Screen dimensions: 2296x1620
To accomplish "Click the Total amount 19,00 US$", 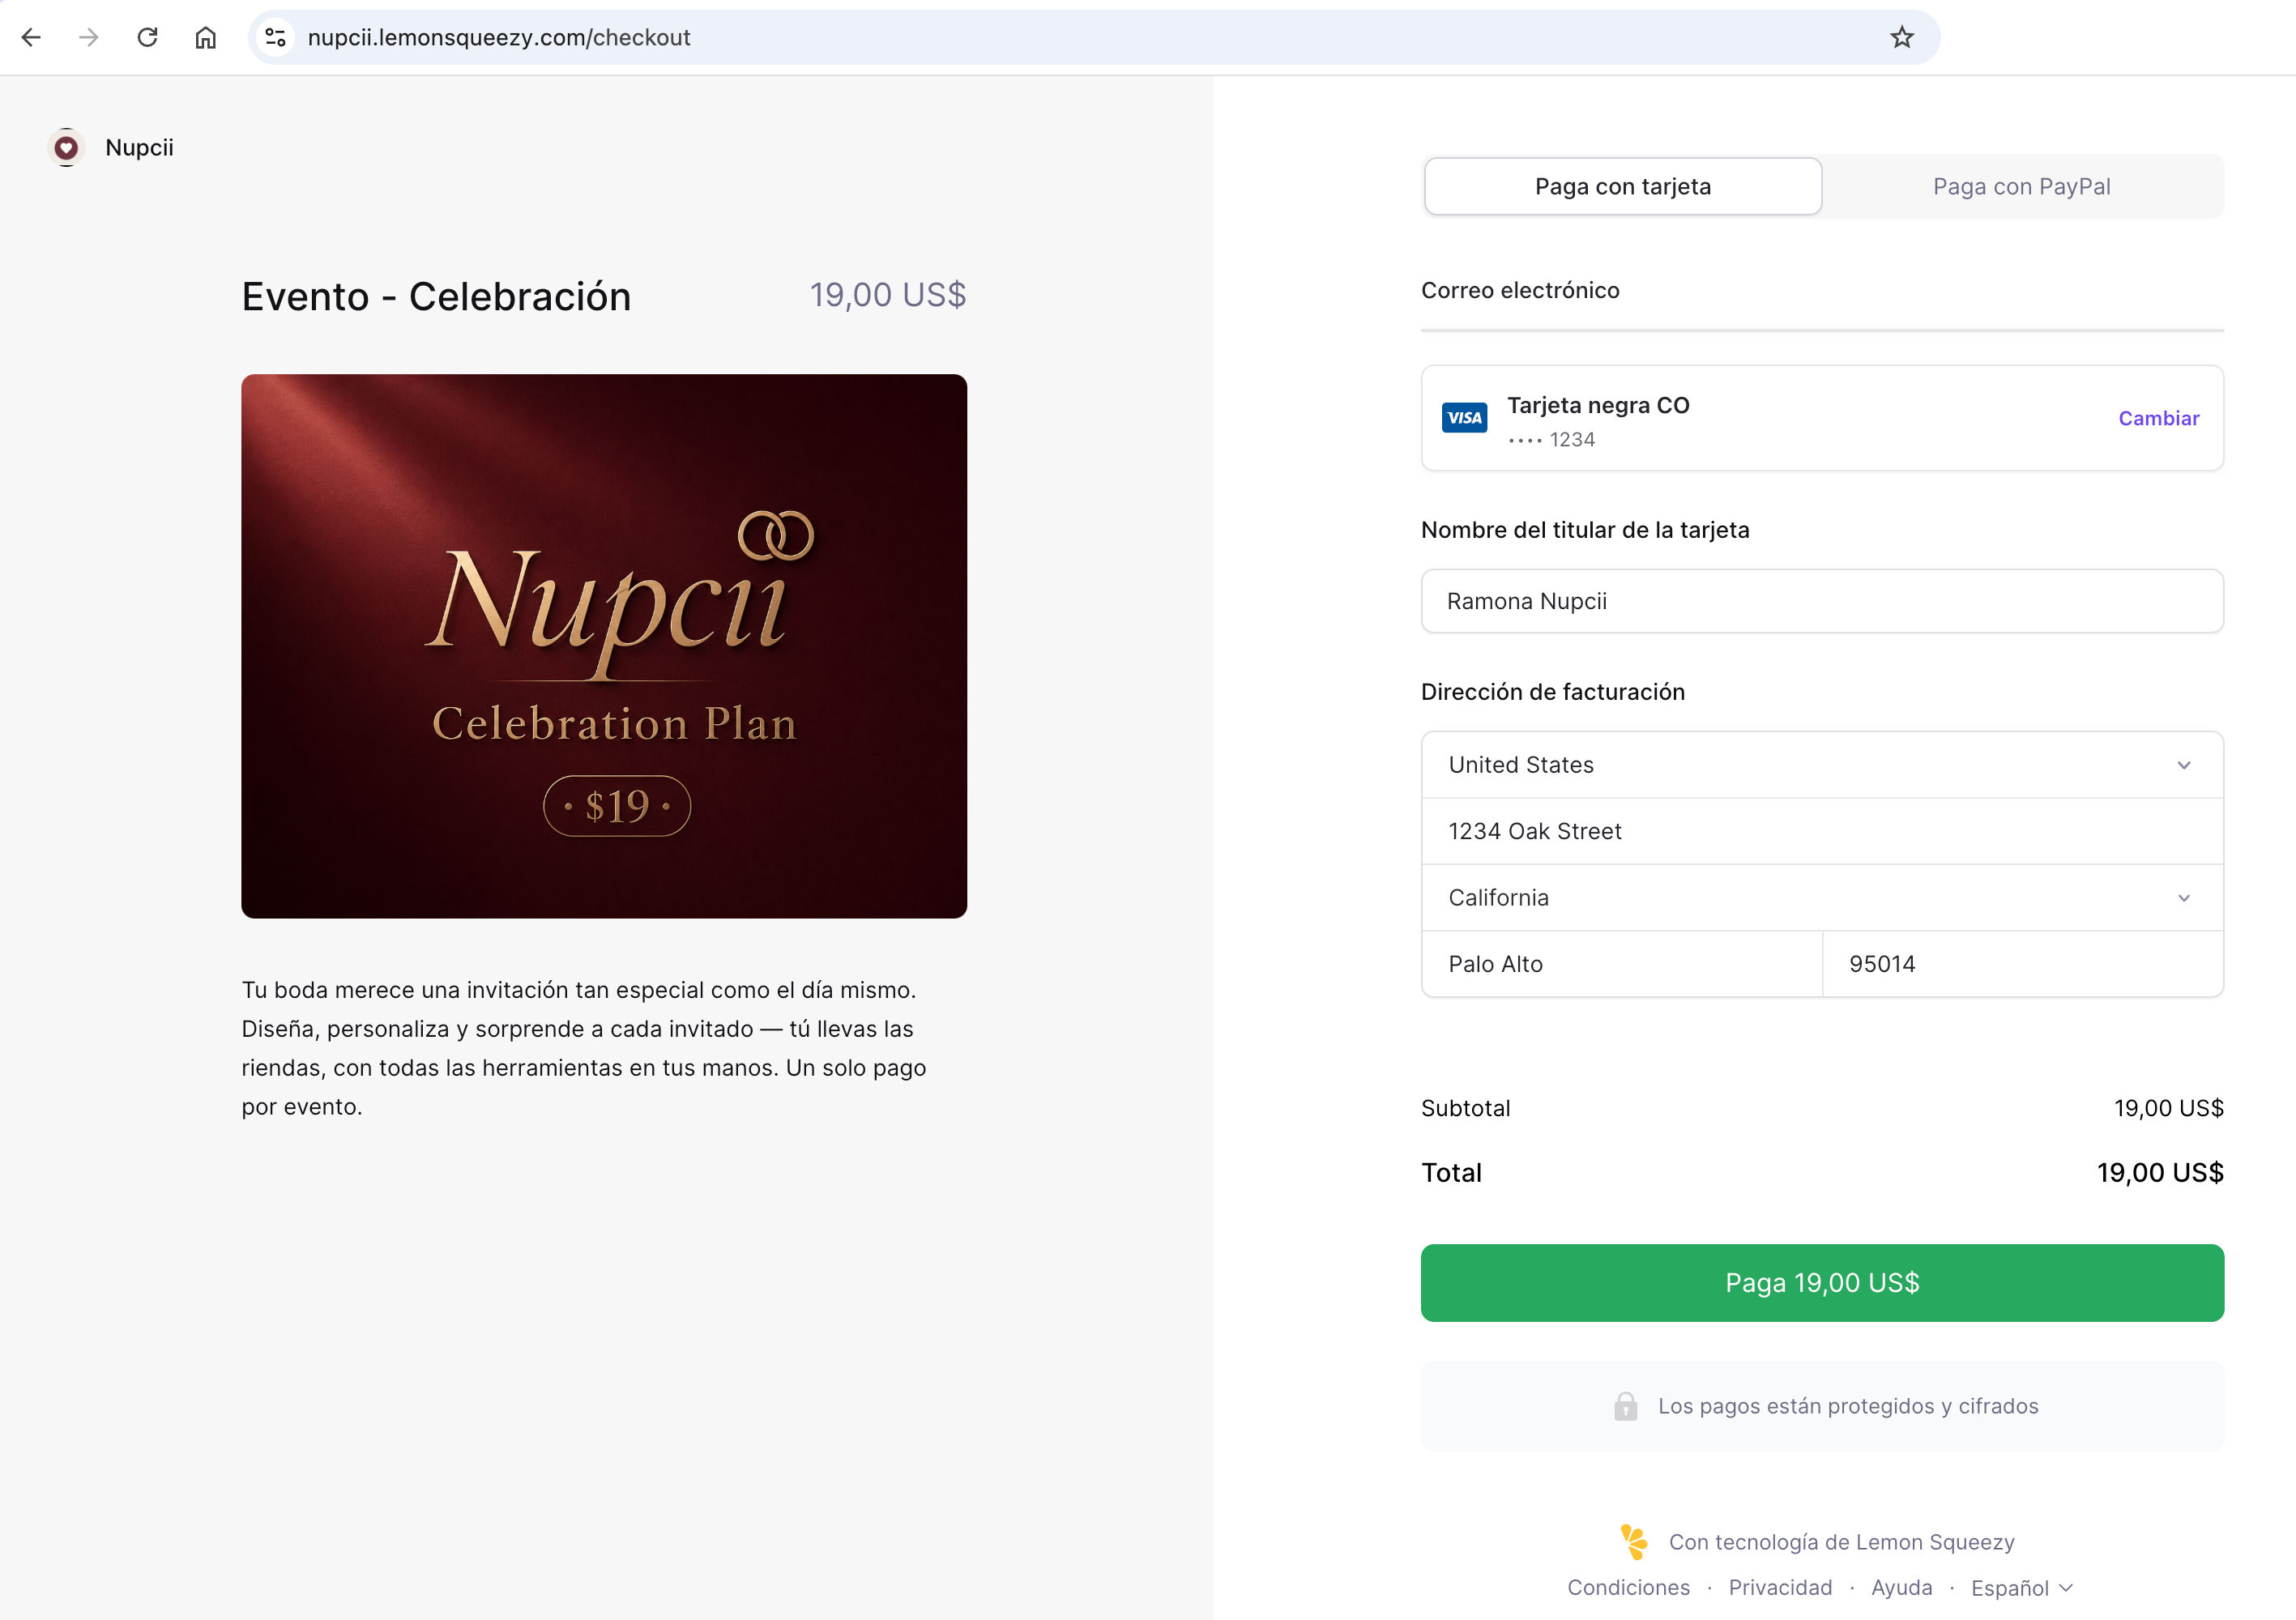I will pos(2160,1173).
